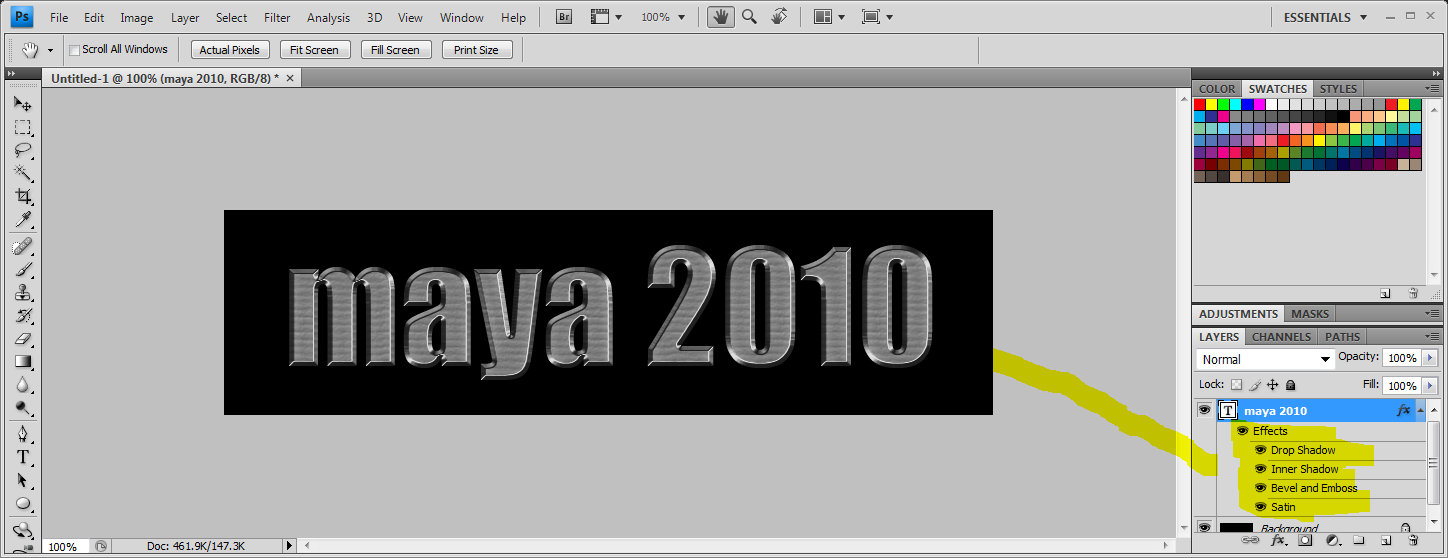
Task: Select the Eyedropper tool
Action: [23, 219]
